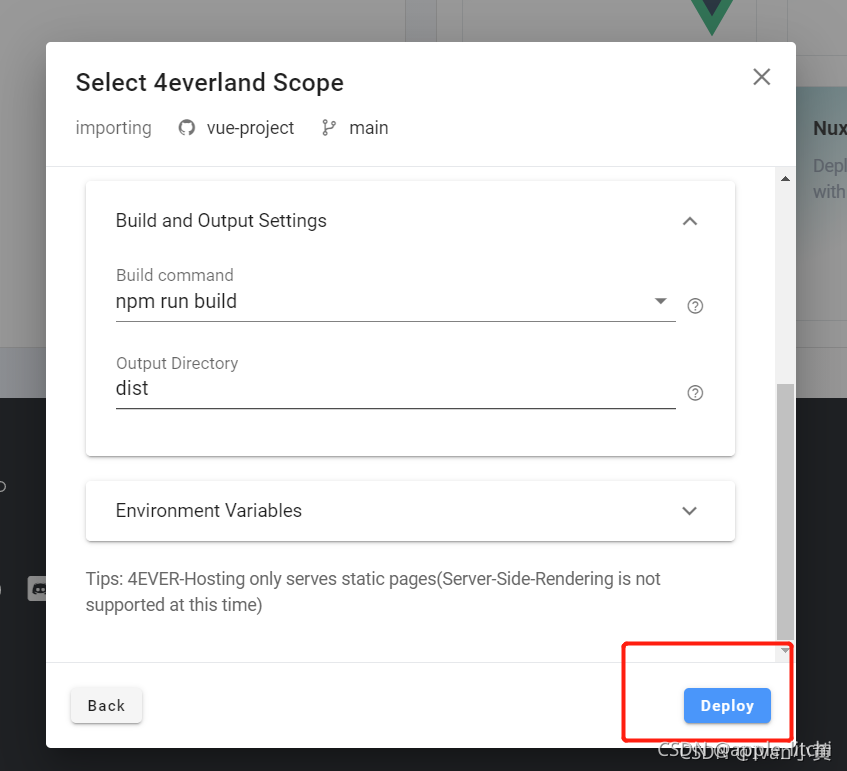The width and height of the screenshot is (847, 771).
Task: Click the dialog scrollbar thumb
Action: click(x=785, y=511)
